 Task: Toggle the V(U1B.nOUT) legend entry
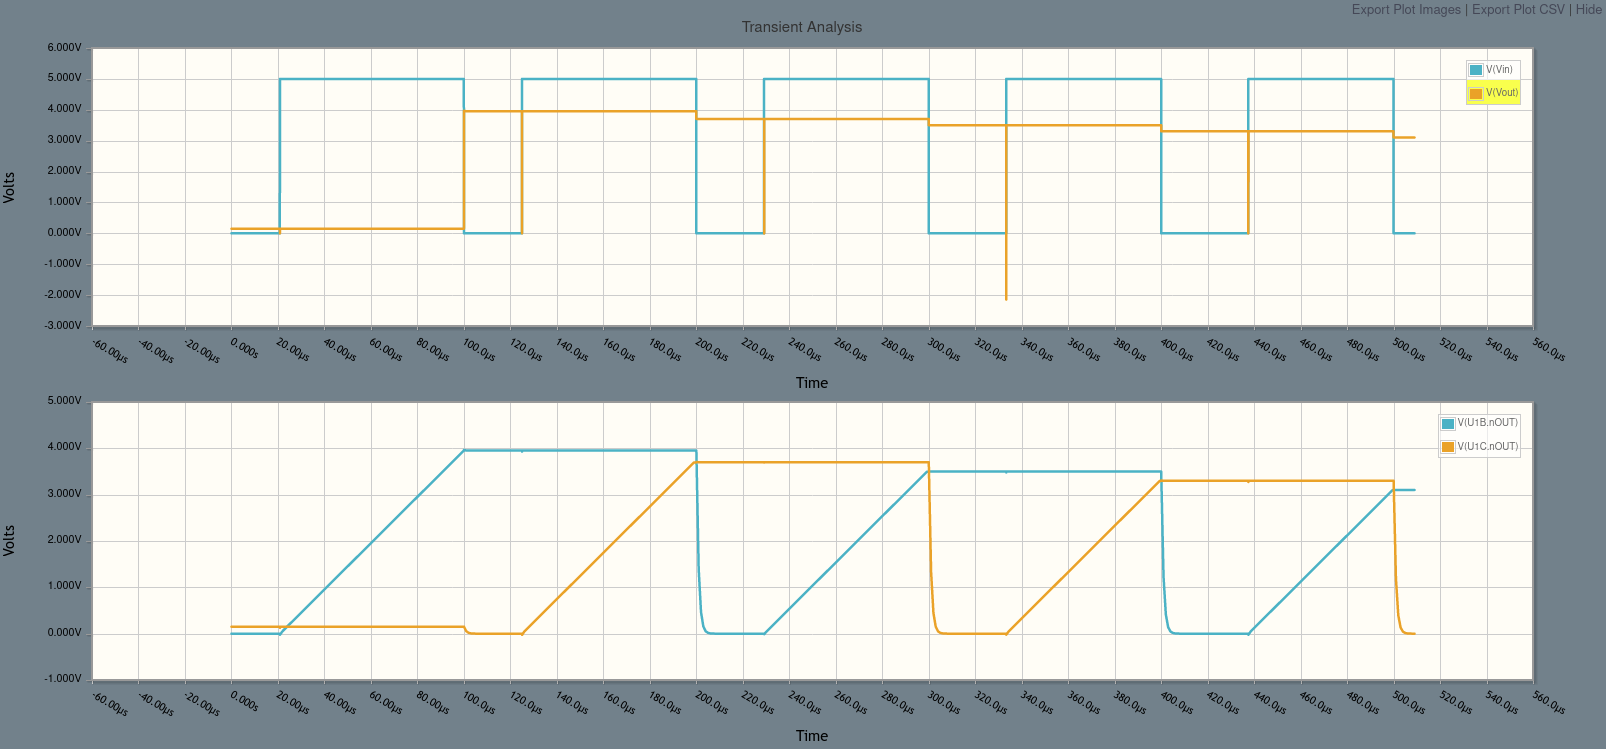1487,423
